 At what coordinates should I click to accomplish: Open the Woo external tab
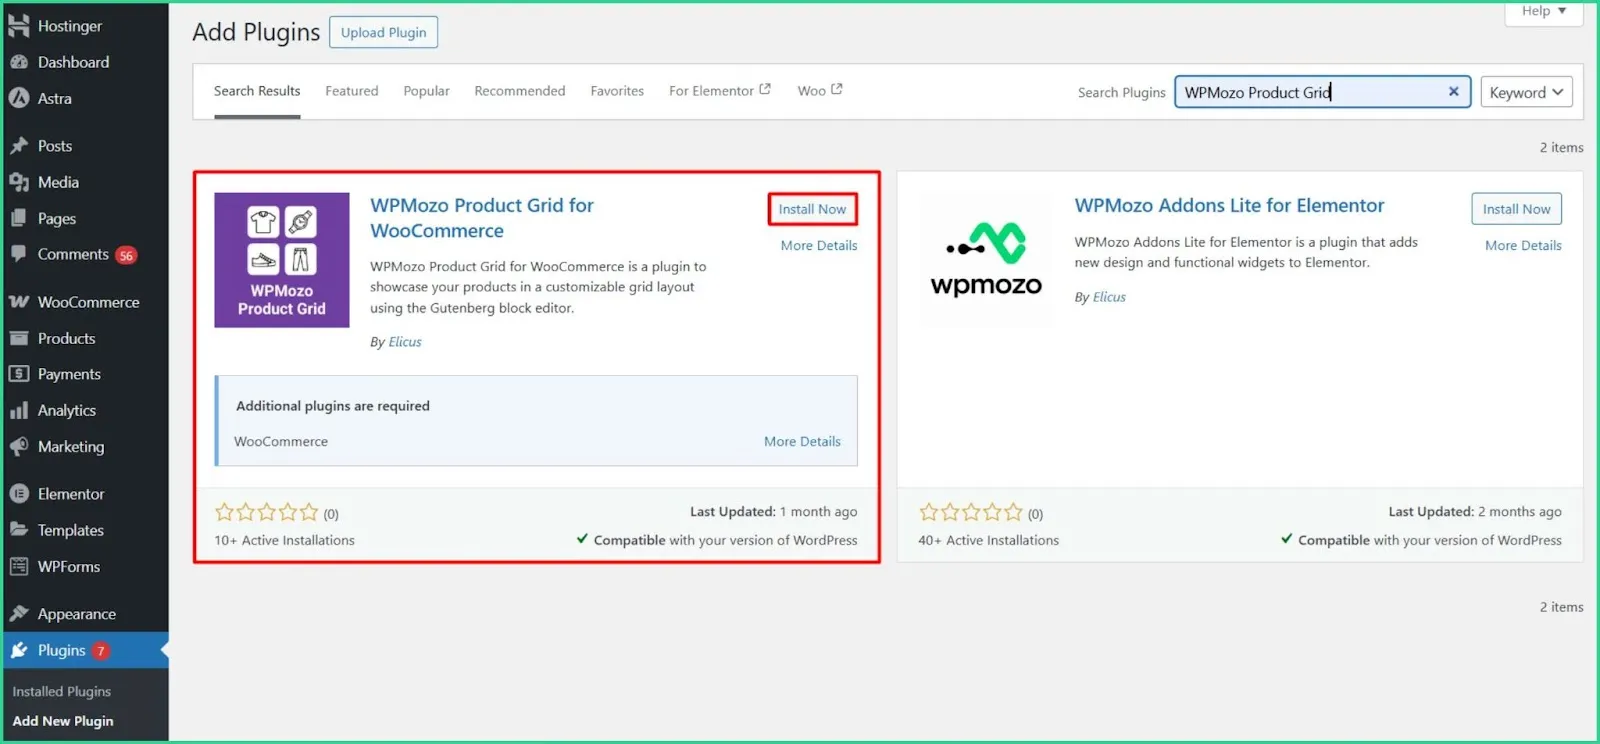coord(820,91)
